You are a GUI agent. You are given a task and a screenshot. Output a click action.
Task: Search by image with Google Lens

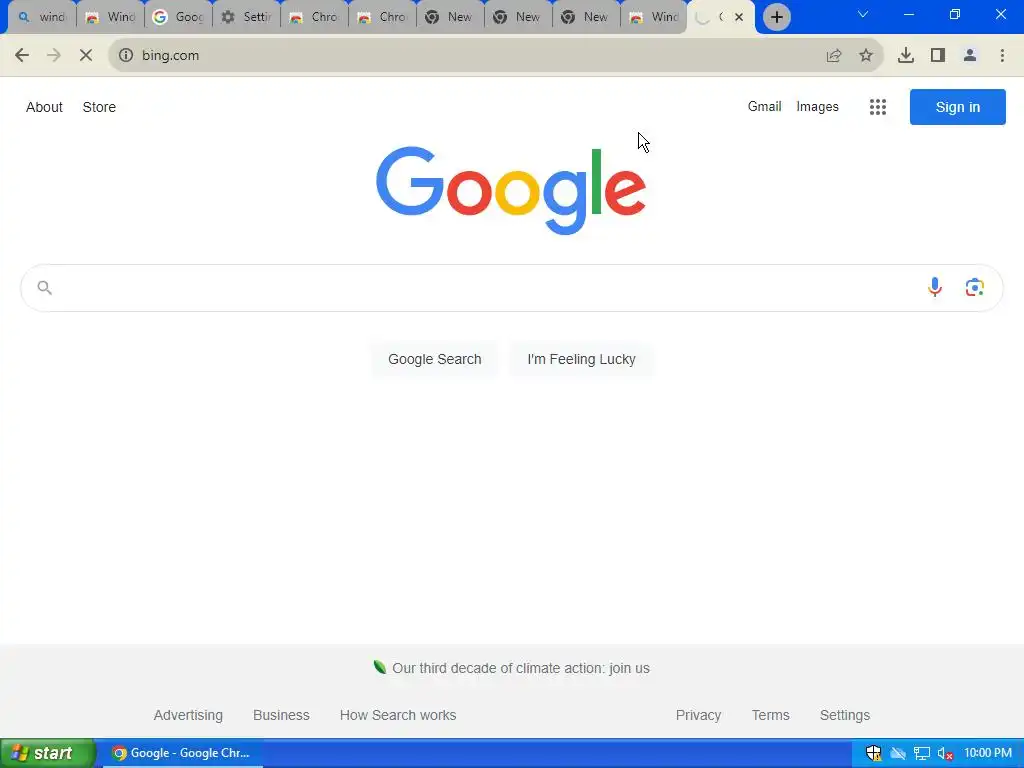[x=974, y=287]
